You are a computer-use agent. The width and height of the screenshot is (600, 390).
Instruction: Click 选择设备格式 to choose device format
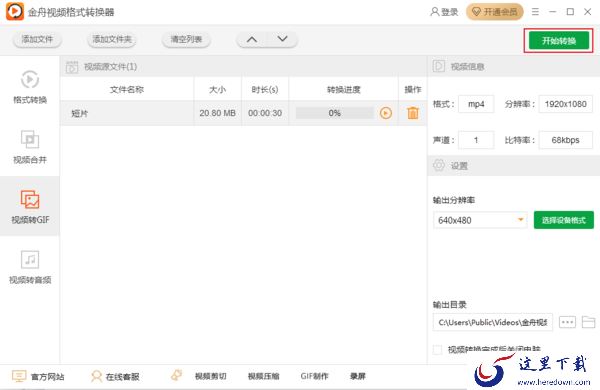564,220
